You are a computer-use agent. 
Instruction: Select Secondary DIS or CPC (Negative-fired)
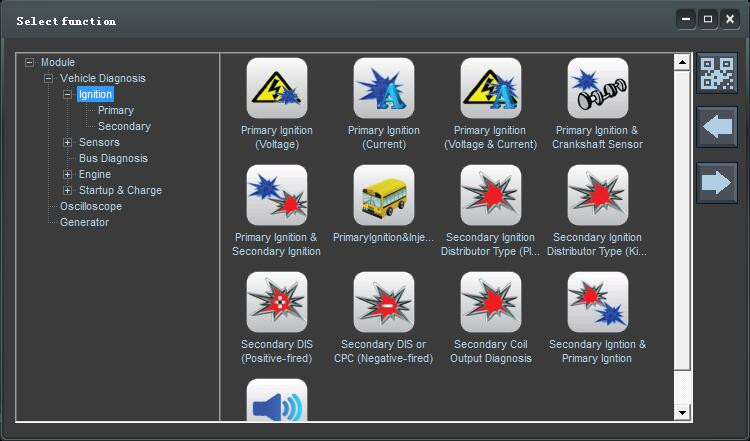click(x=384, y=302)
